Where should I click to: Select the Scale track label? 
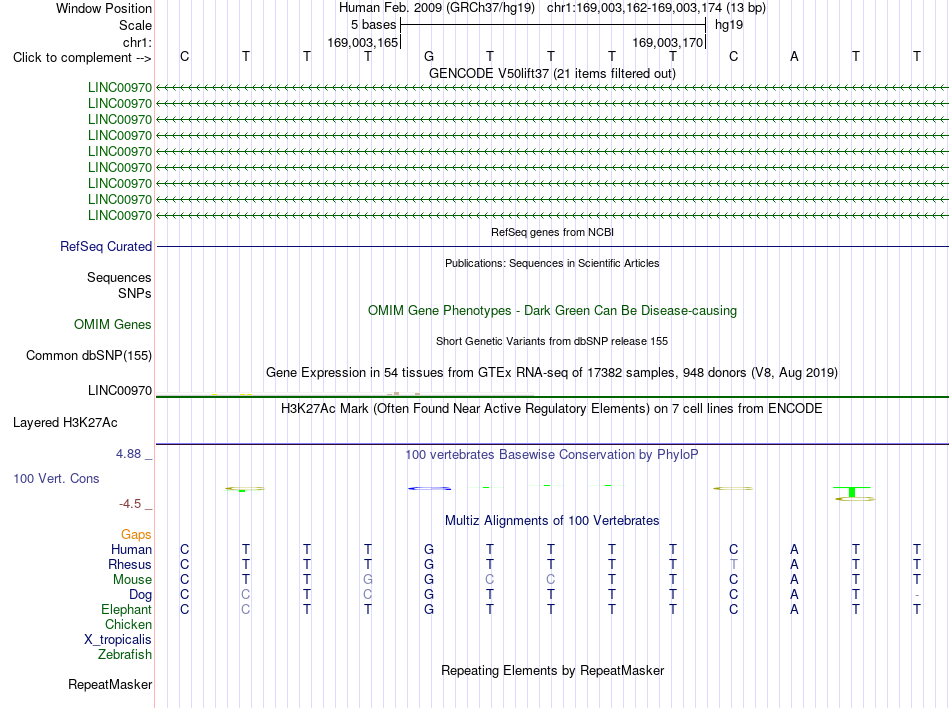[135, 25]
